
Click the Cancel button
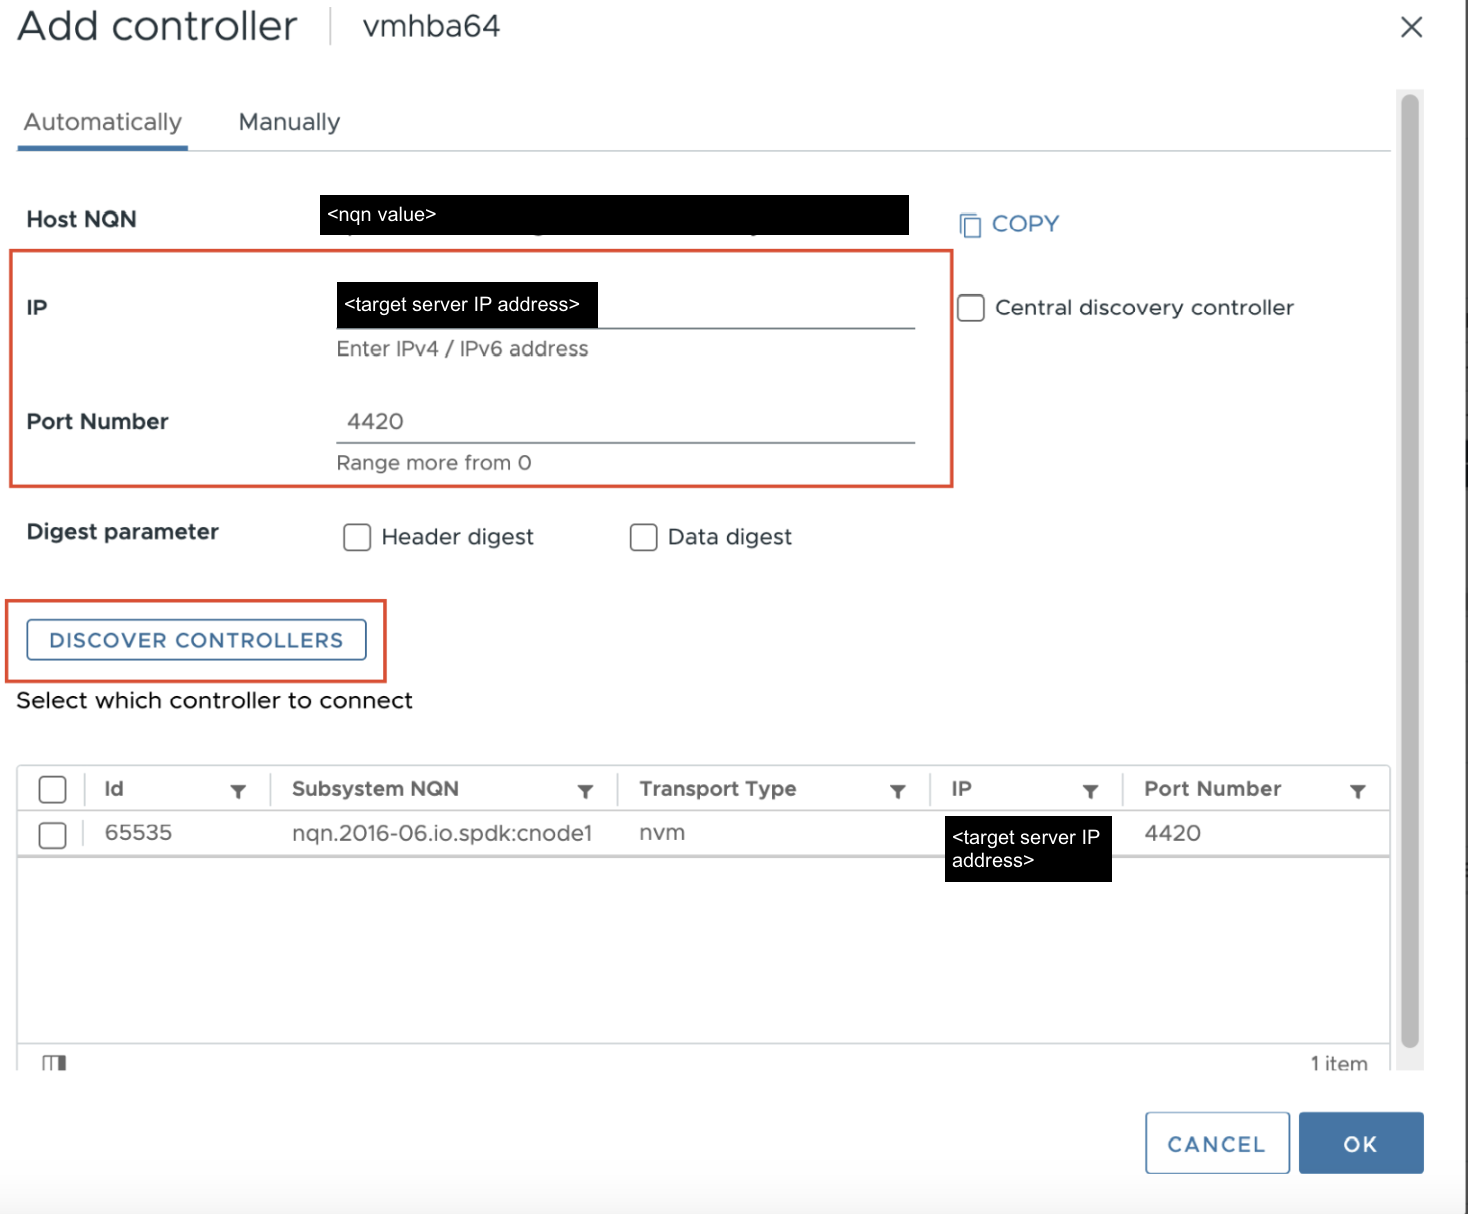[x=1216, y=1143]
